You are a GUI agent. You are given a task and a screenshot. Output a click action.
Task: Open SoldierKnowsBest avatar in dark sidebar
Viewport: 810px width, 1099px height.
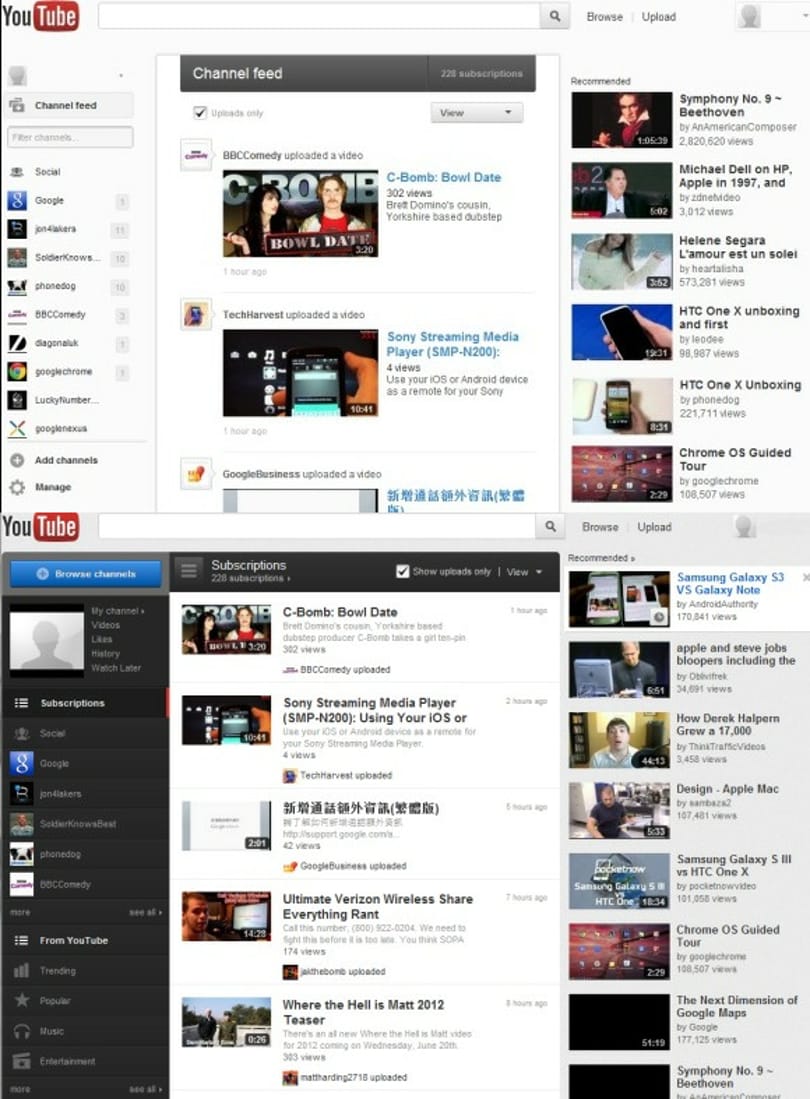(22, 824)
